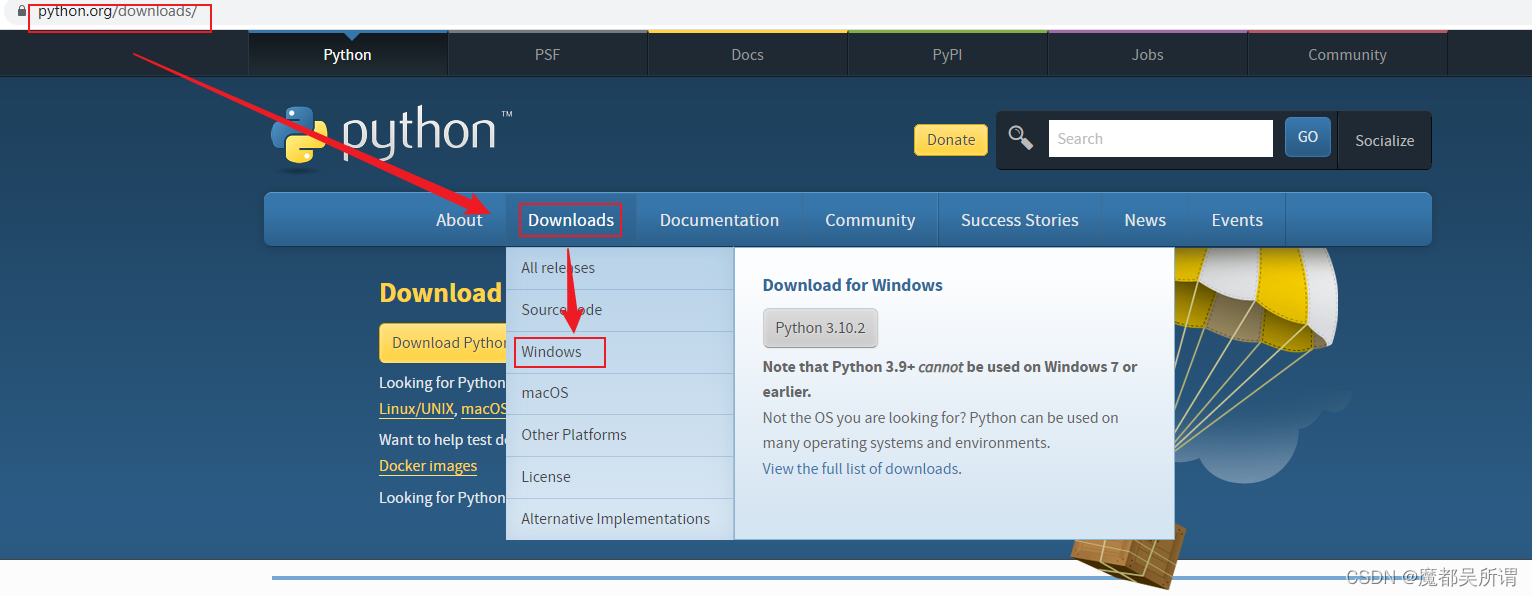Viewport: 1532px width, 596px height.
Task: Select Source code in Downloads menu
Action: point(620,310)
